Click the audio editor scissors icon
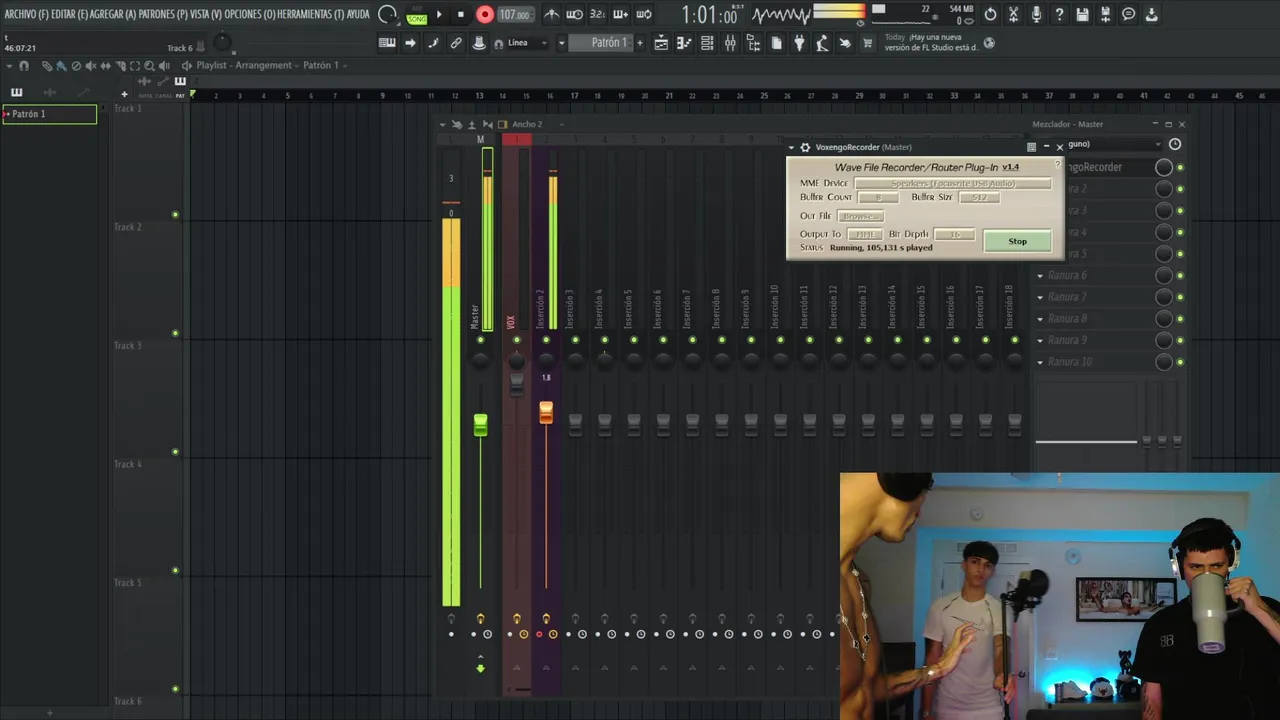1280x720 pixels. tap(1013, 14)
